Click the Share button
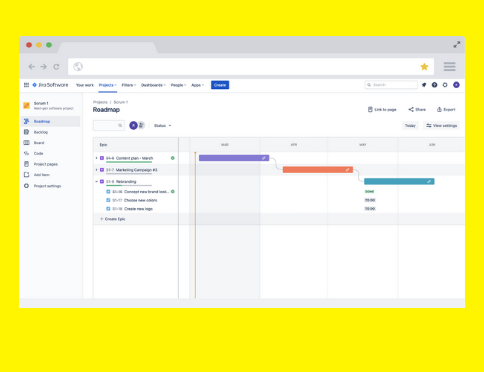This screenshot has height=372, width=484. pyautogui.click(x=417, y=109)
